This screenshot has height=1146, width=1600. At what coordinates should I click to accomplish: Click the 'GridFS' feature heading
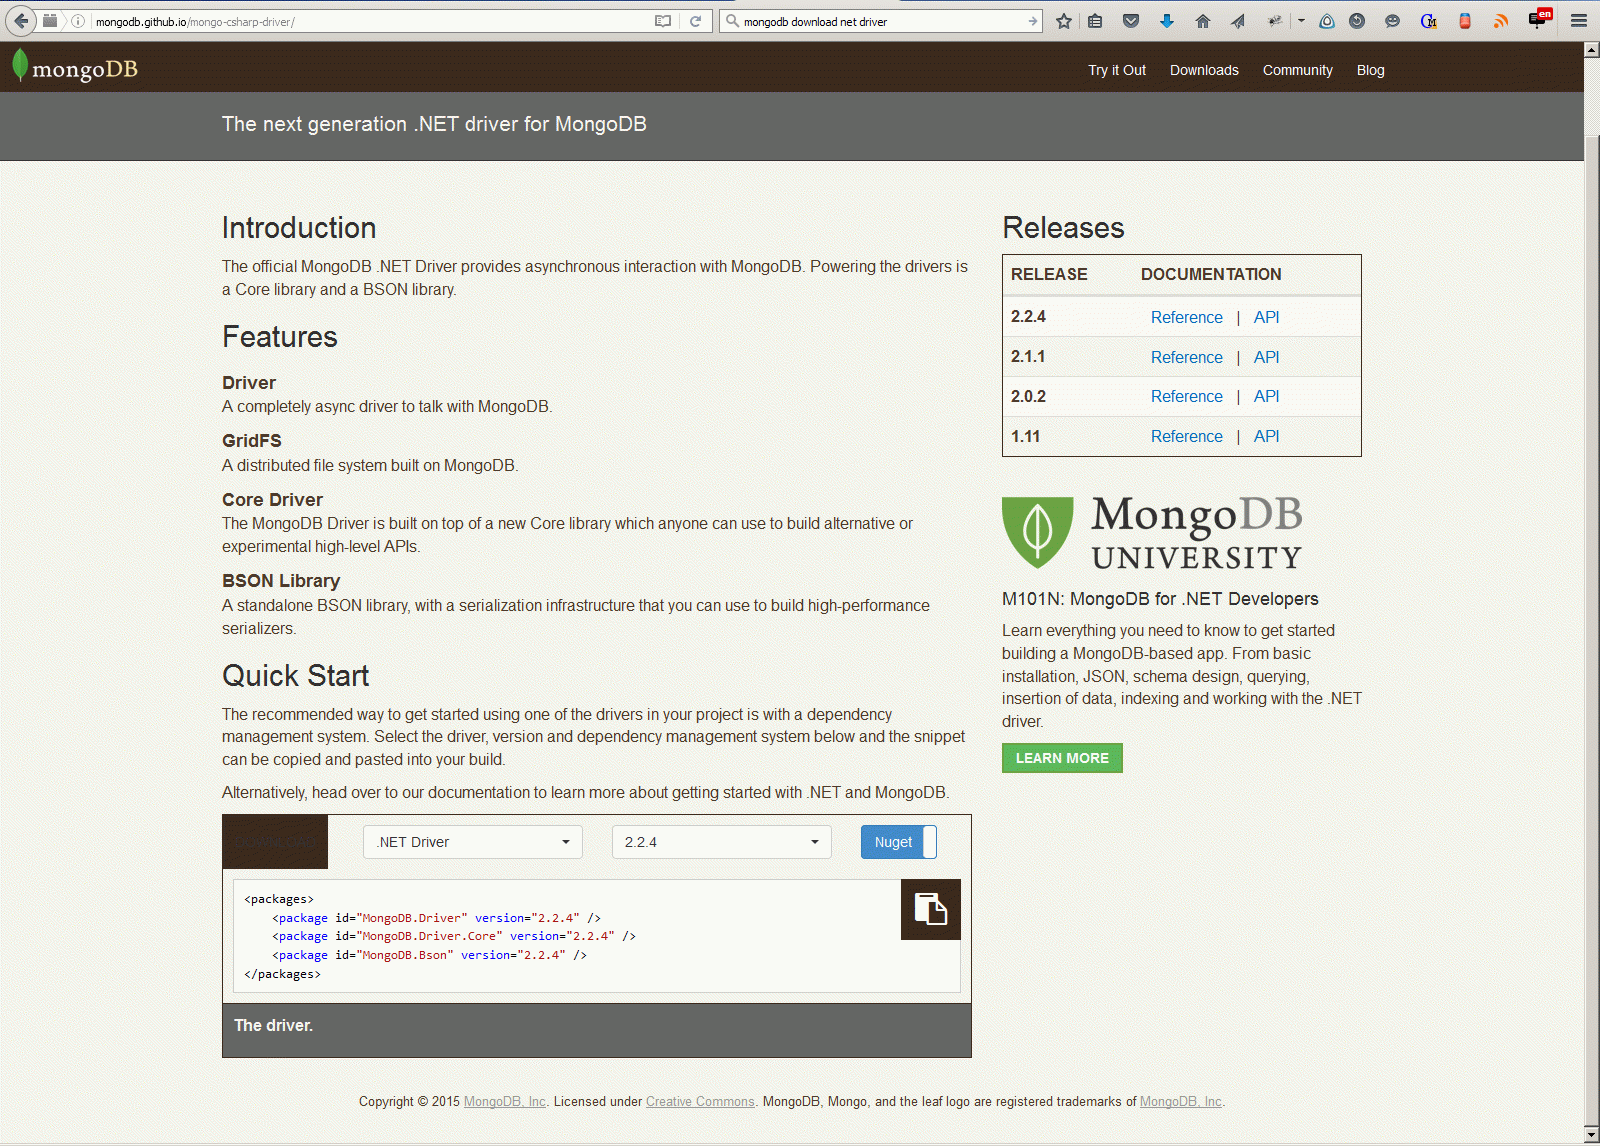(x=252, y=441)
